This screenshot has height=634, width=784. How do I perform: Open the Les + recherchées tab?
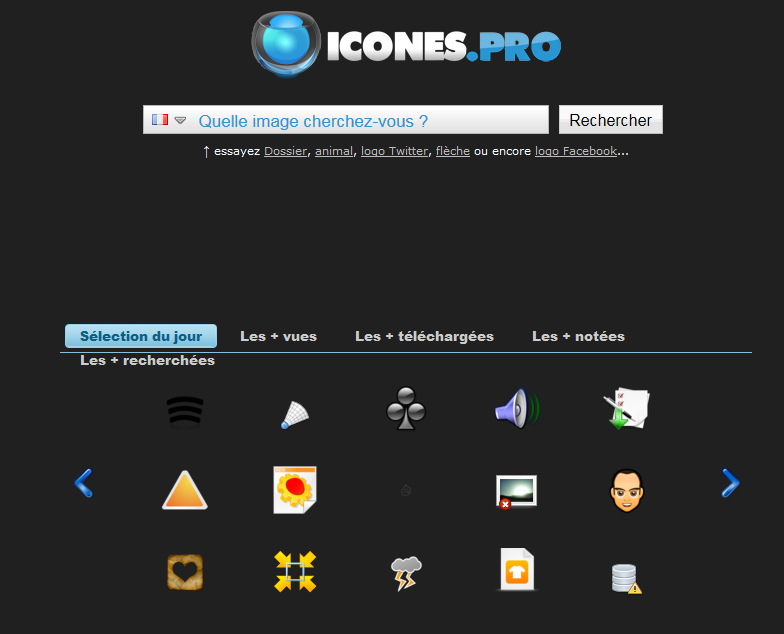(148, 360)
